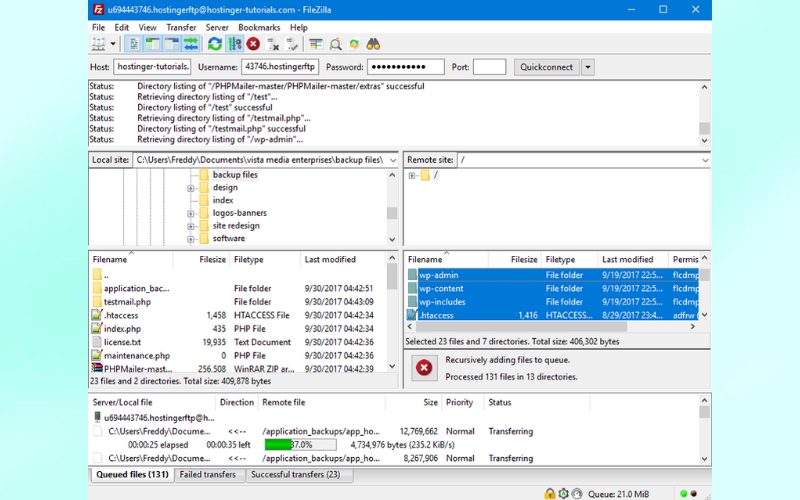The image size is (800, 500).
Task: Disconnect from the current server
Action: (273, 44)
